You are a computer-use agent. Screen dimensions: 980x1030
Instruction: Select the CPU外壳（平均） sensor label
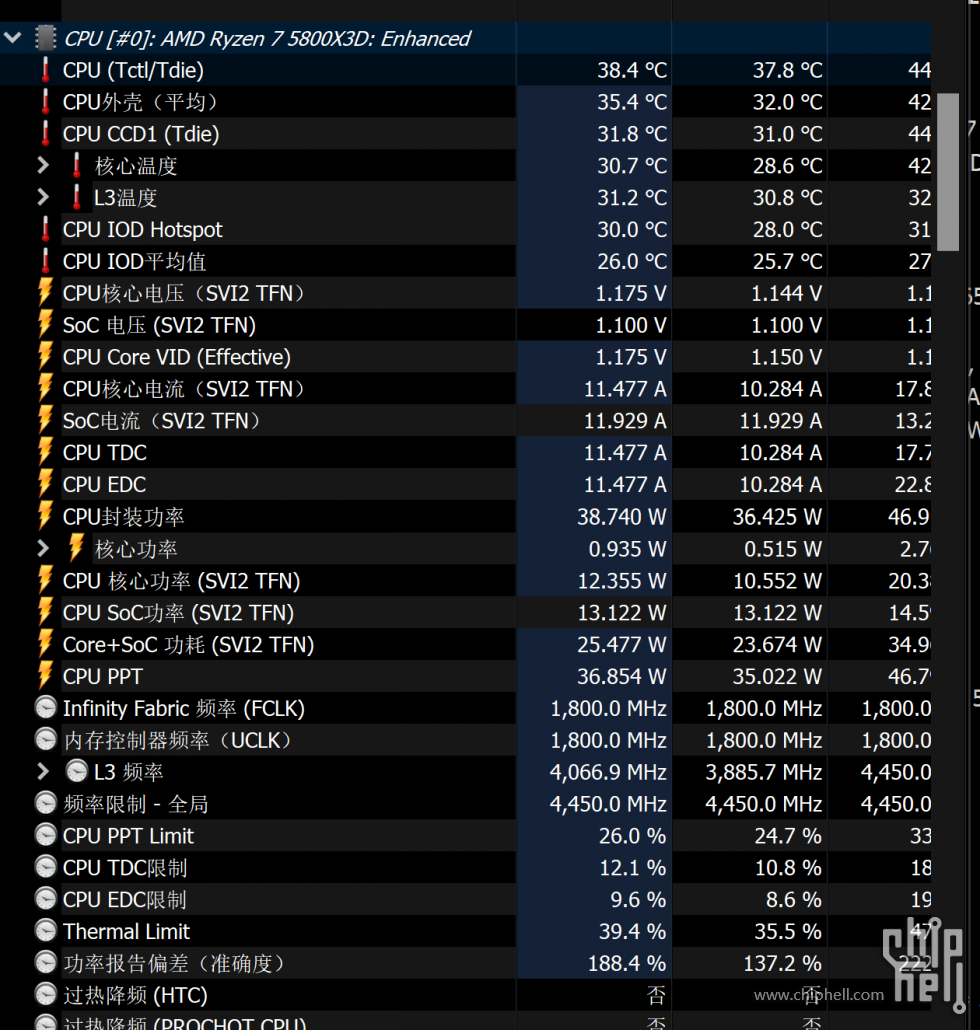click(x=141, y=102)
